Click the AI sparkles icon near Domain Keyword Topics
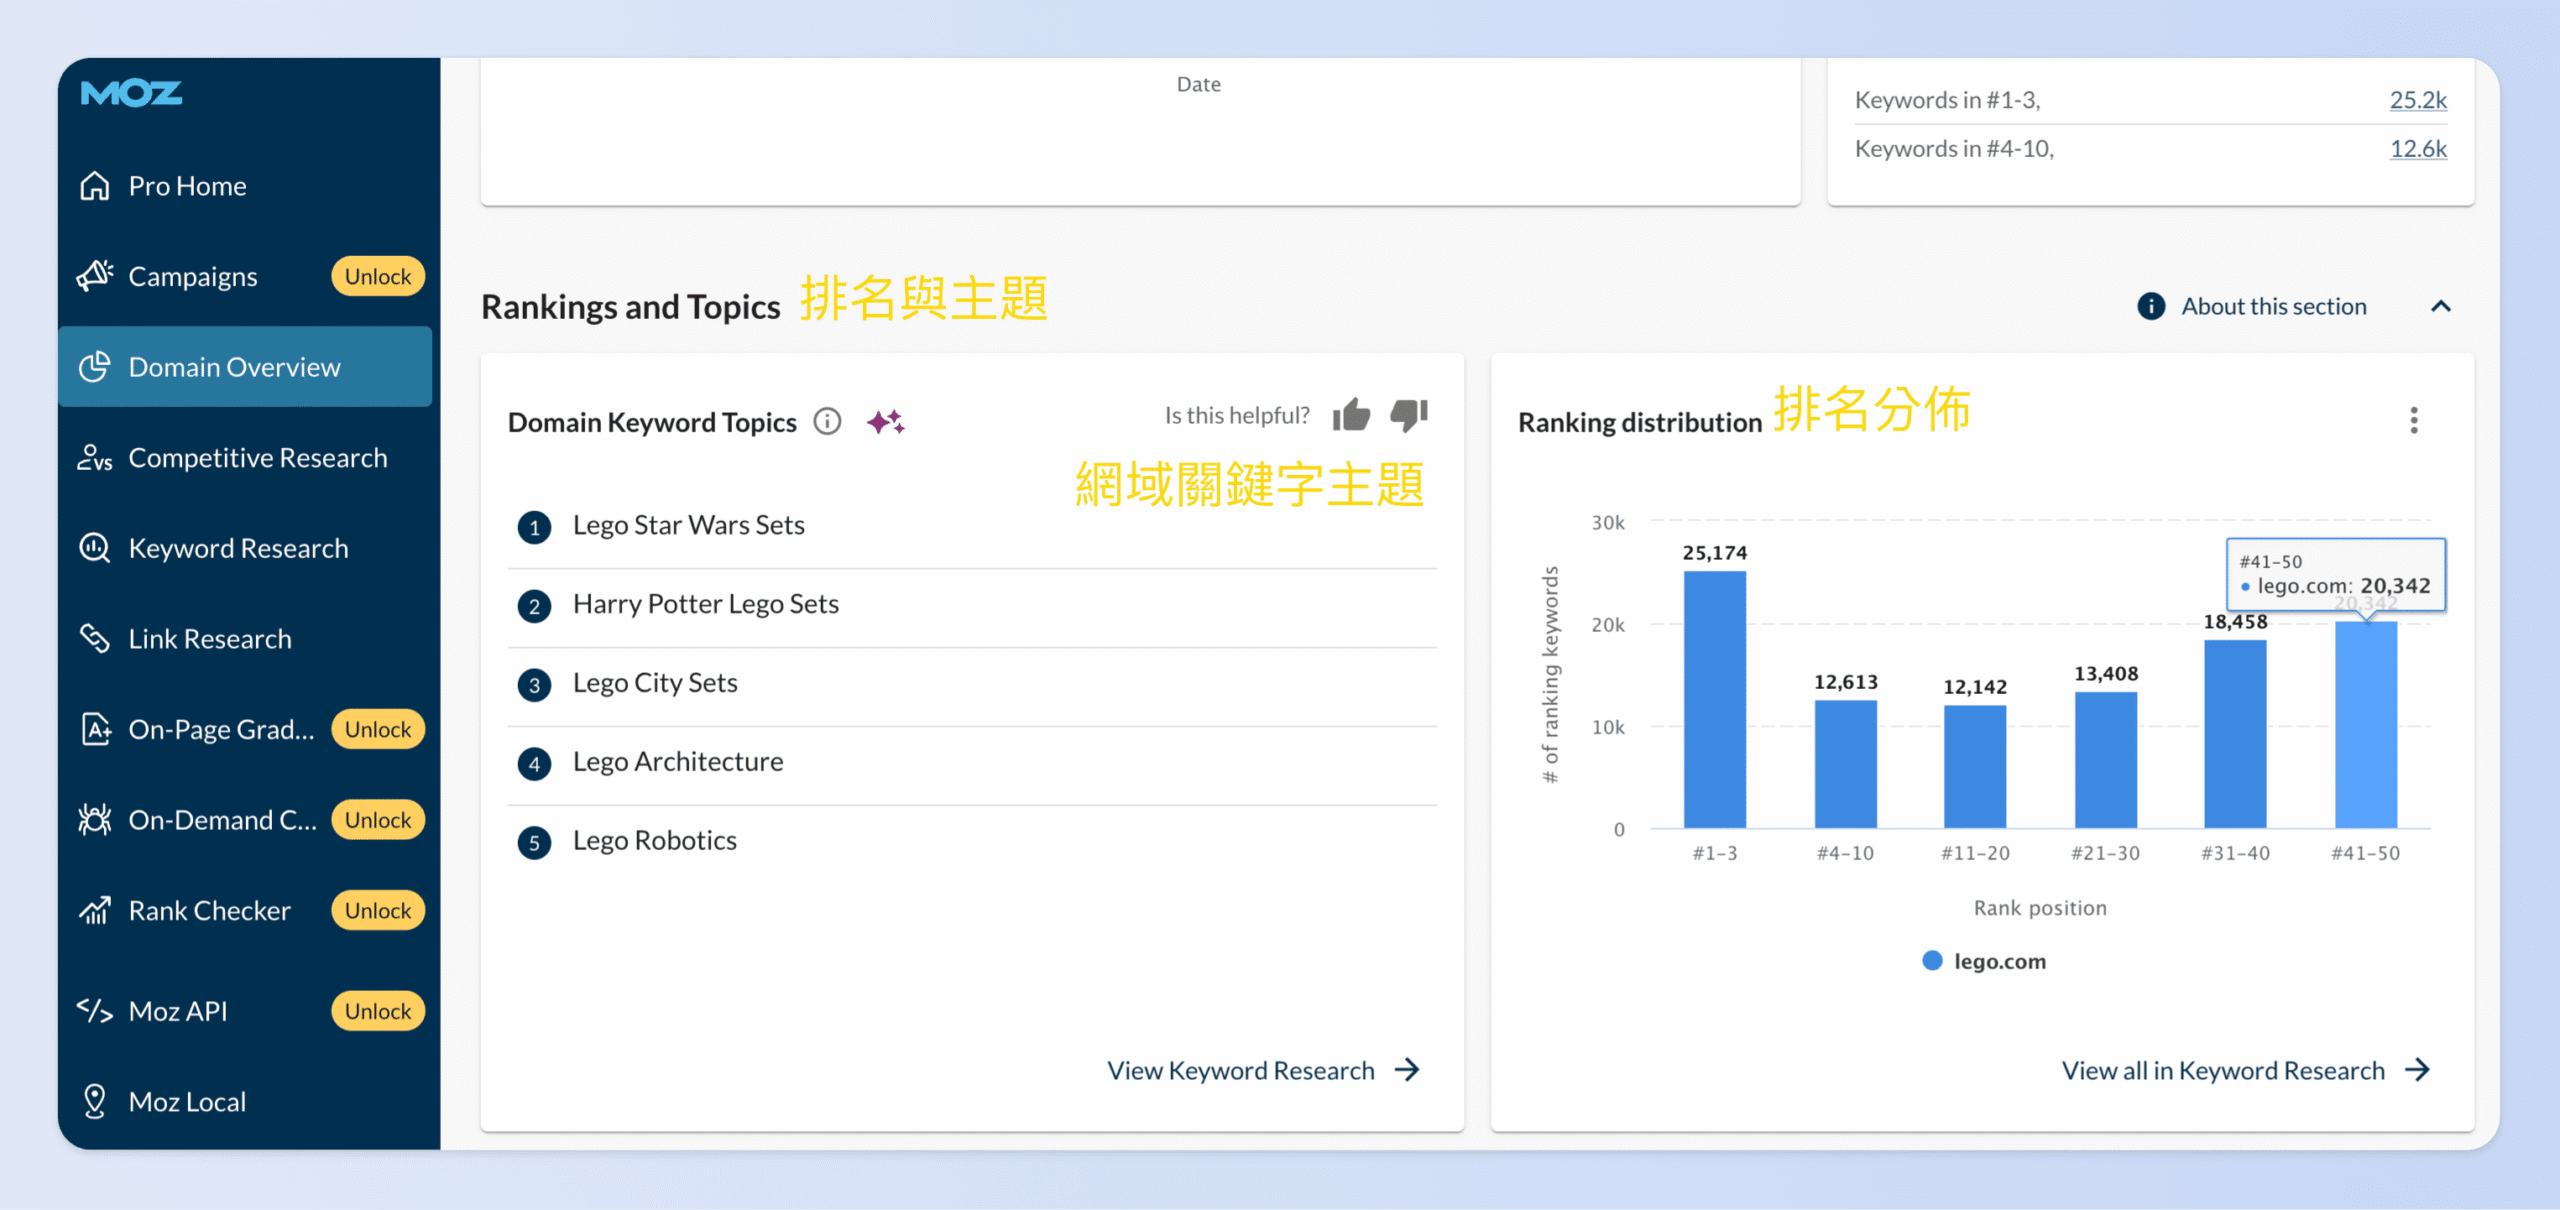Image resolution: width=2560 pixels, height=1210 pixels. (x=887, y=421)
